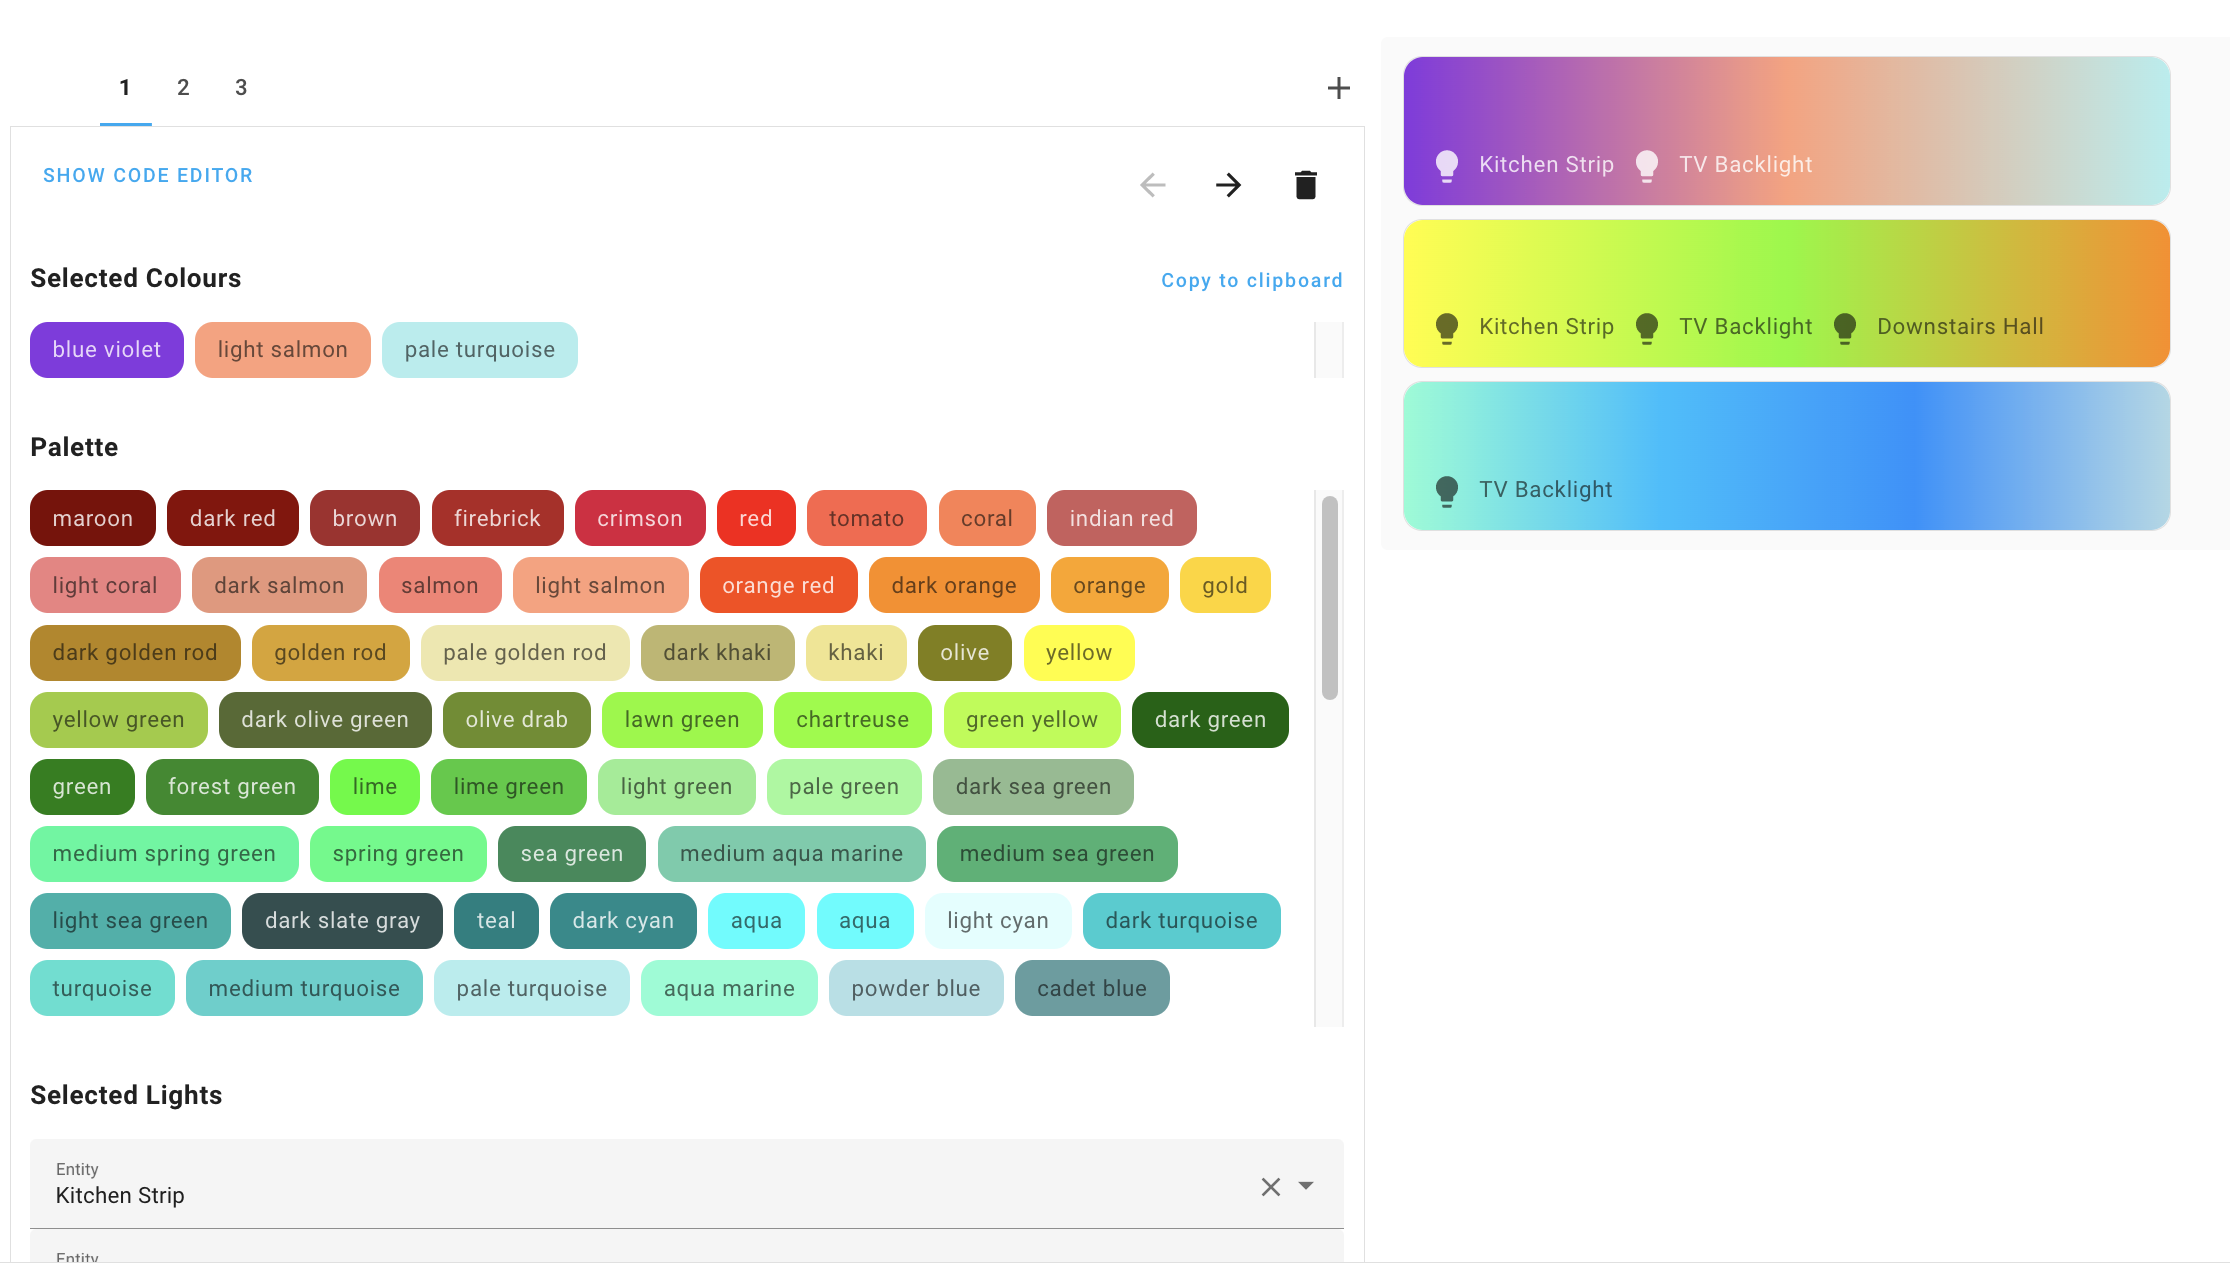
Task: Select the dark turquoise color swatch
Action: pos(1181,921)
